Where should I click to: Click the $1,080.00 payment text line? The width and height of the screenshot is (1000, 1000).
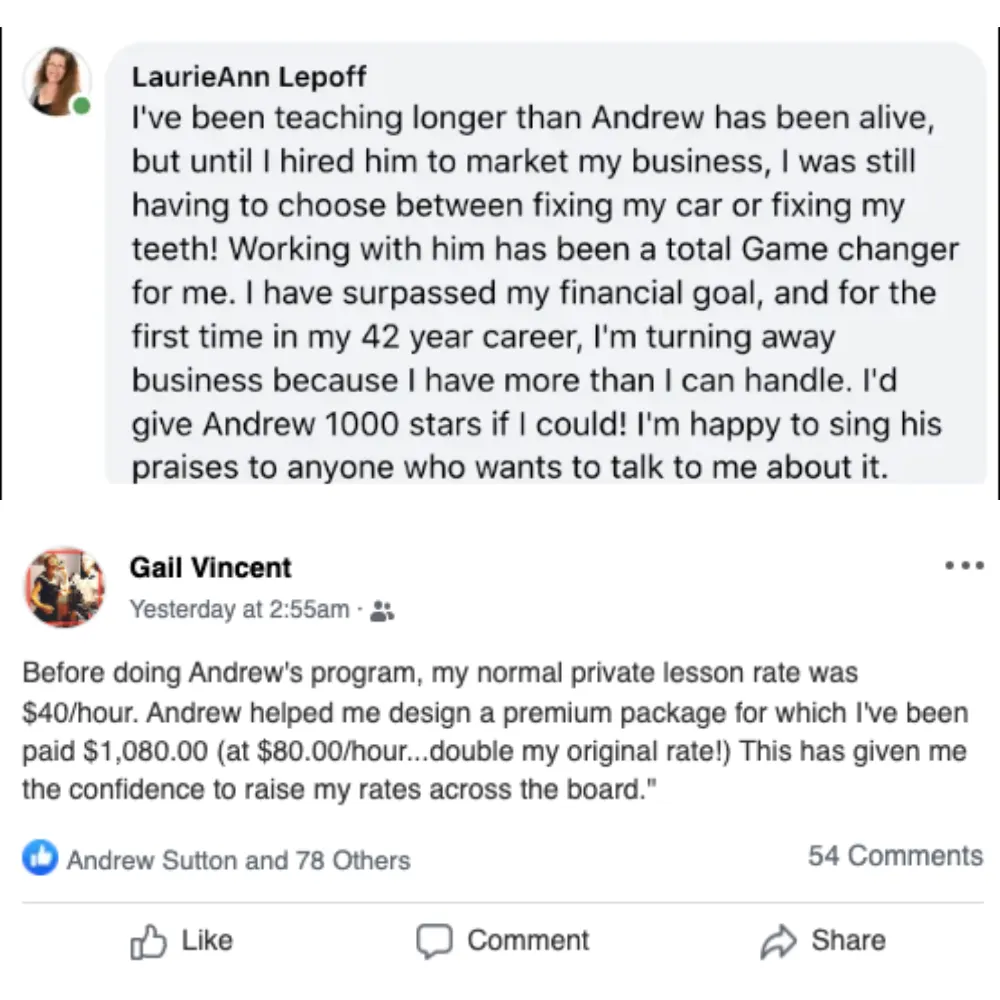(494, 751)
